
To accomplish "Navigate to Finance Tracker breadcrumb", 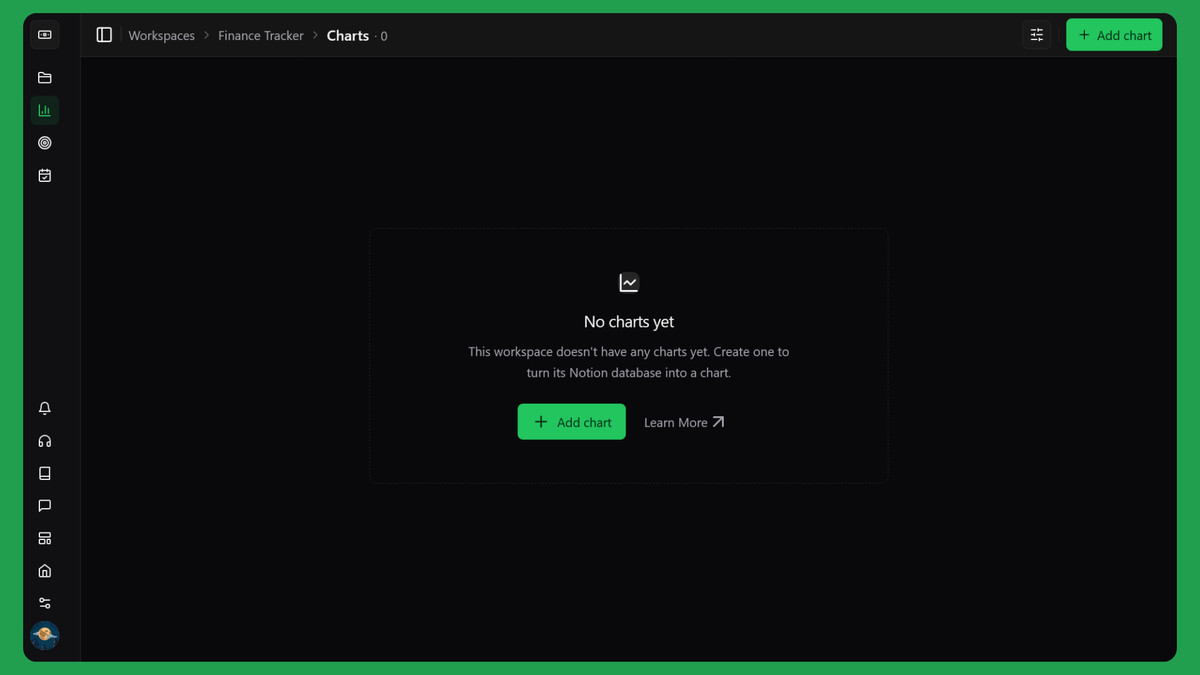I will pyautogui.click(x=261, y=35).
